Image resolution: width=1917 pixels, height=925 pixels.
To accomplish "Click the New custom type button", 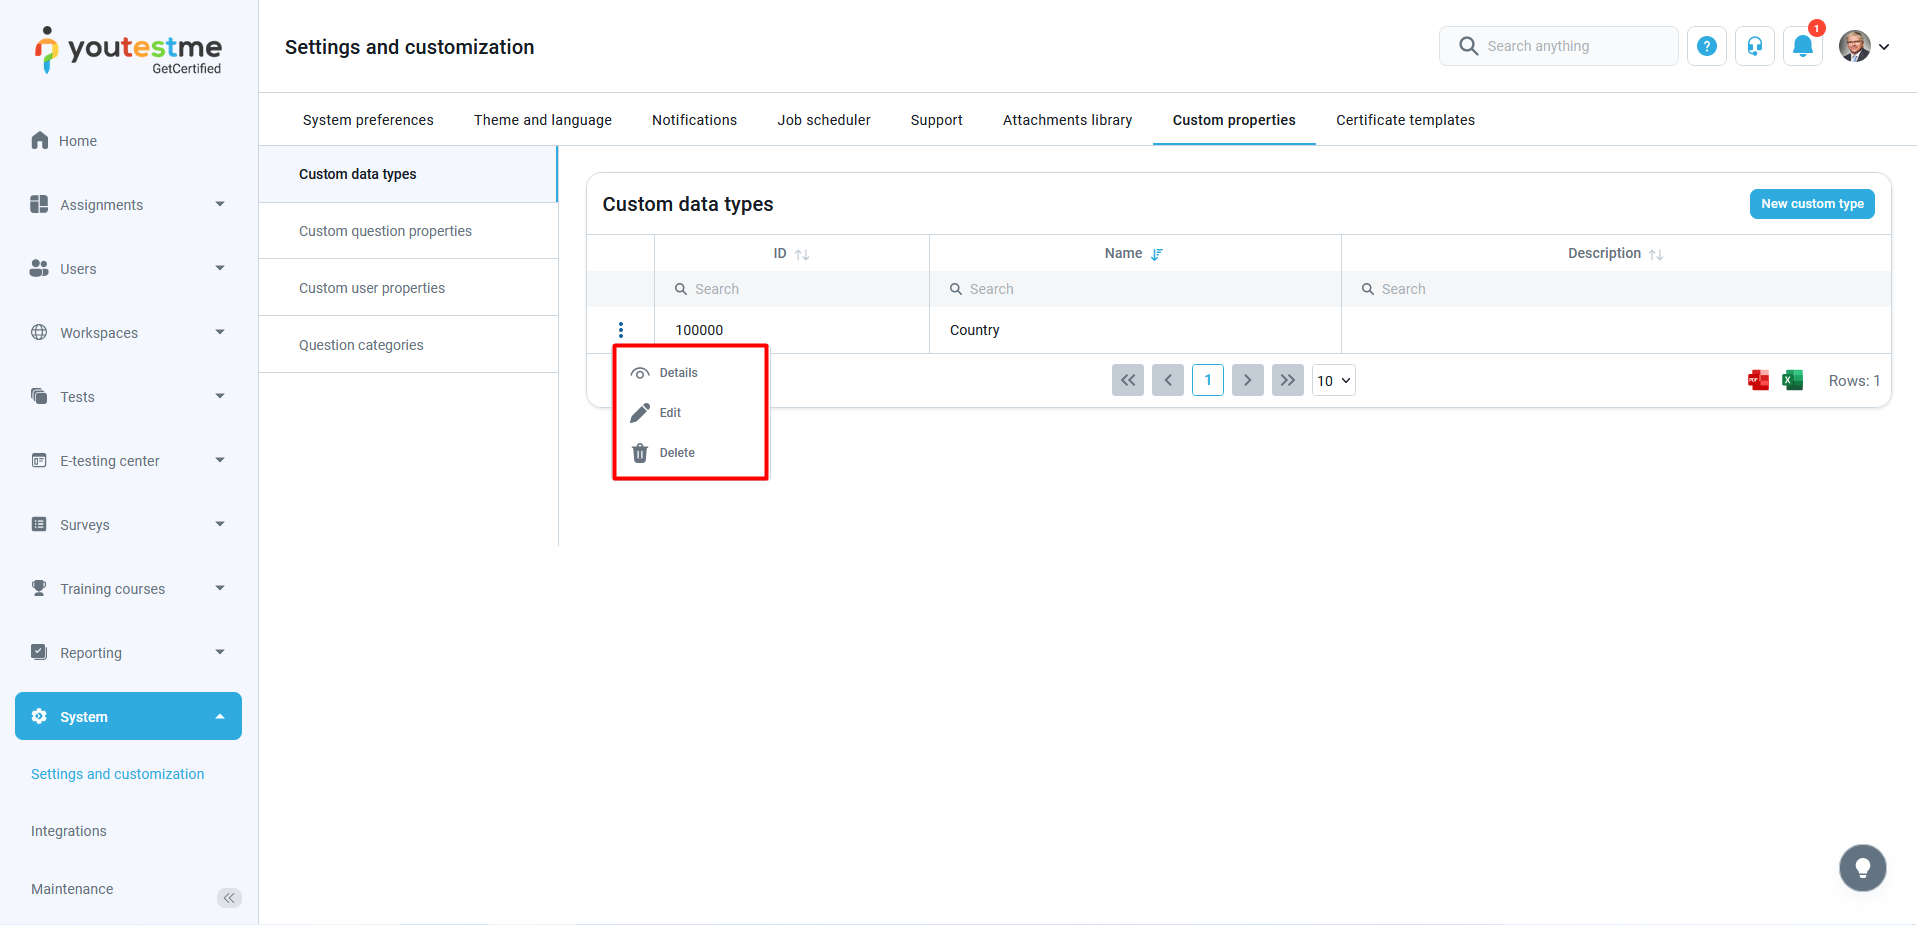I will (1811, 204).
